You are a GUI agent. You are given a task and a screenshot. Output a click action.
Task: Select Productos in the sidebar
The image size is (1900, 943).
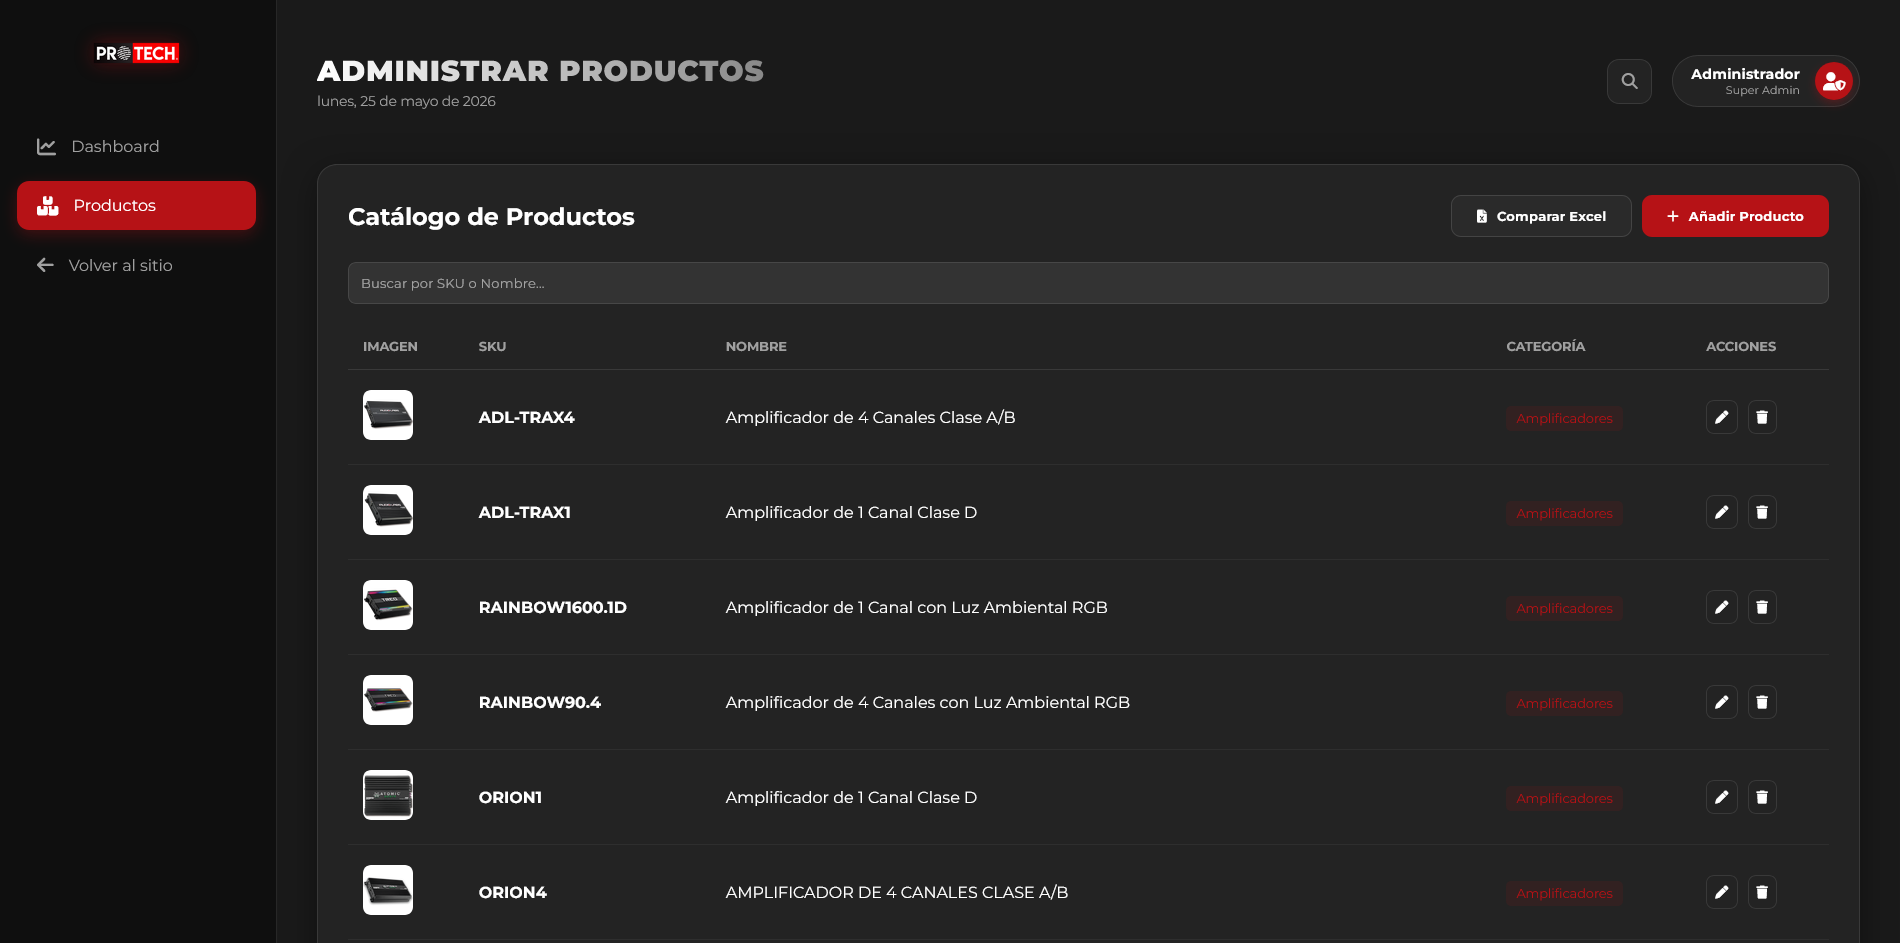pyautogui.click(x=136, y=205)
